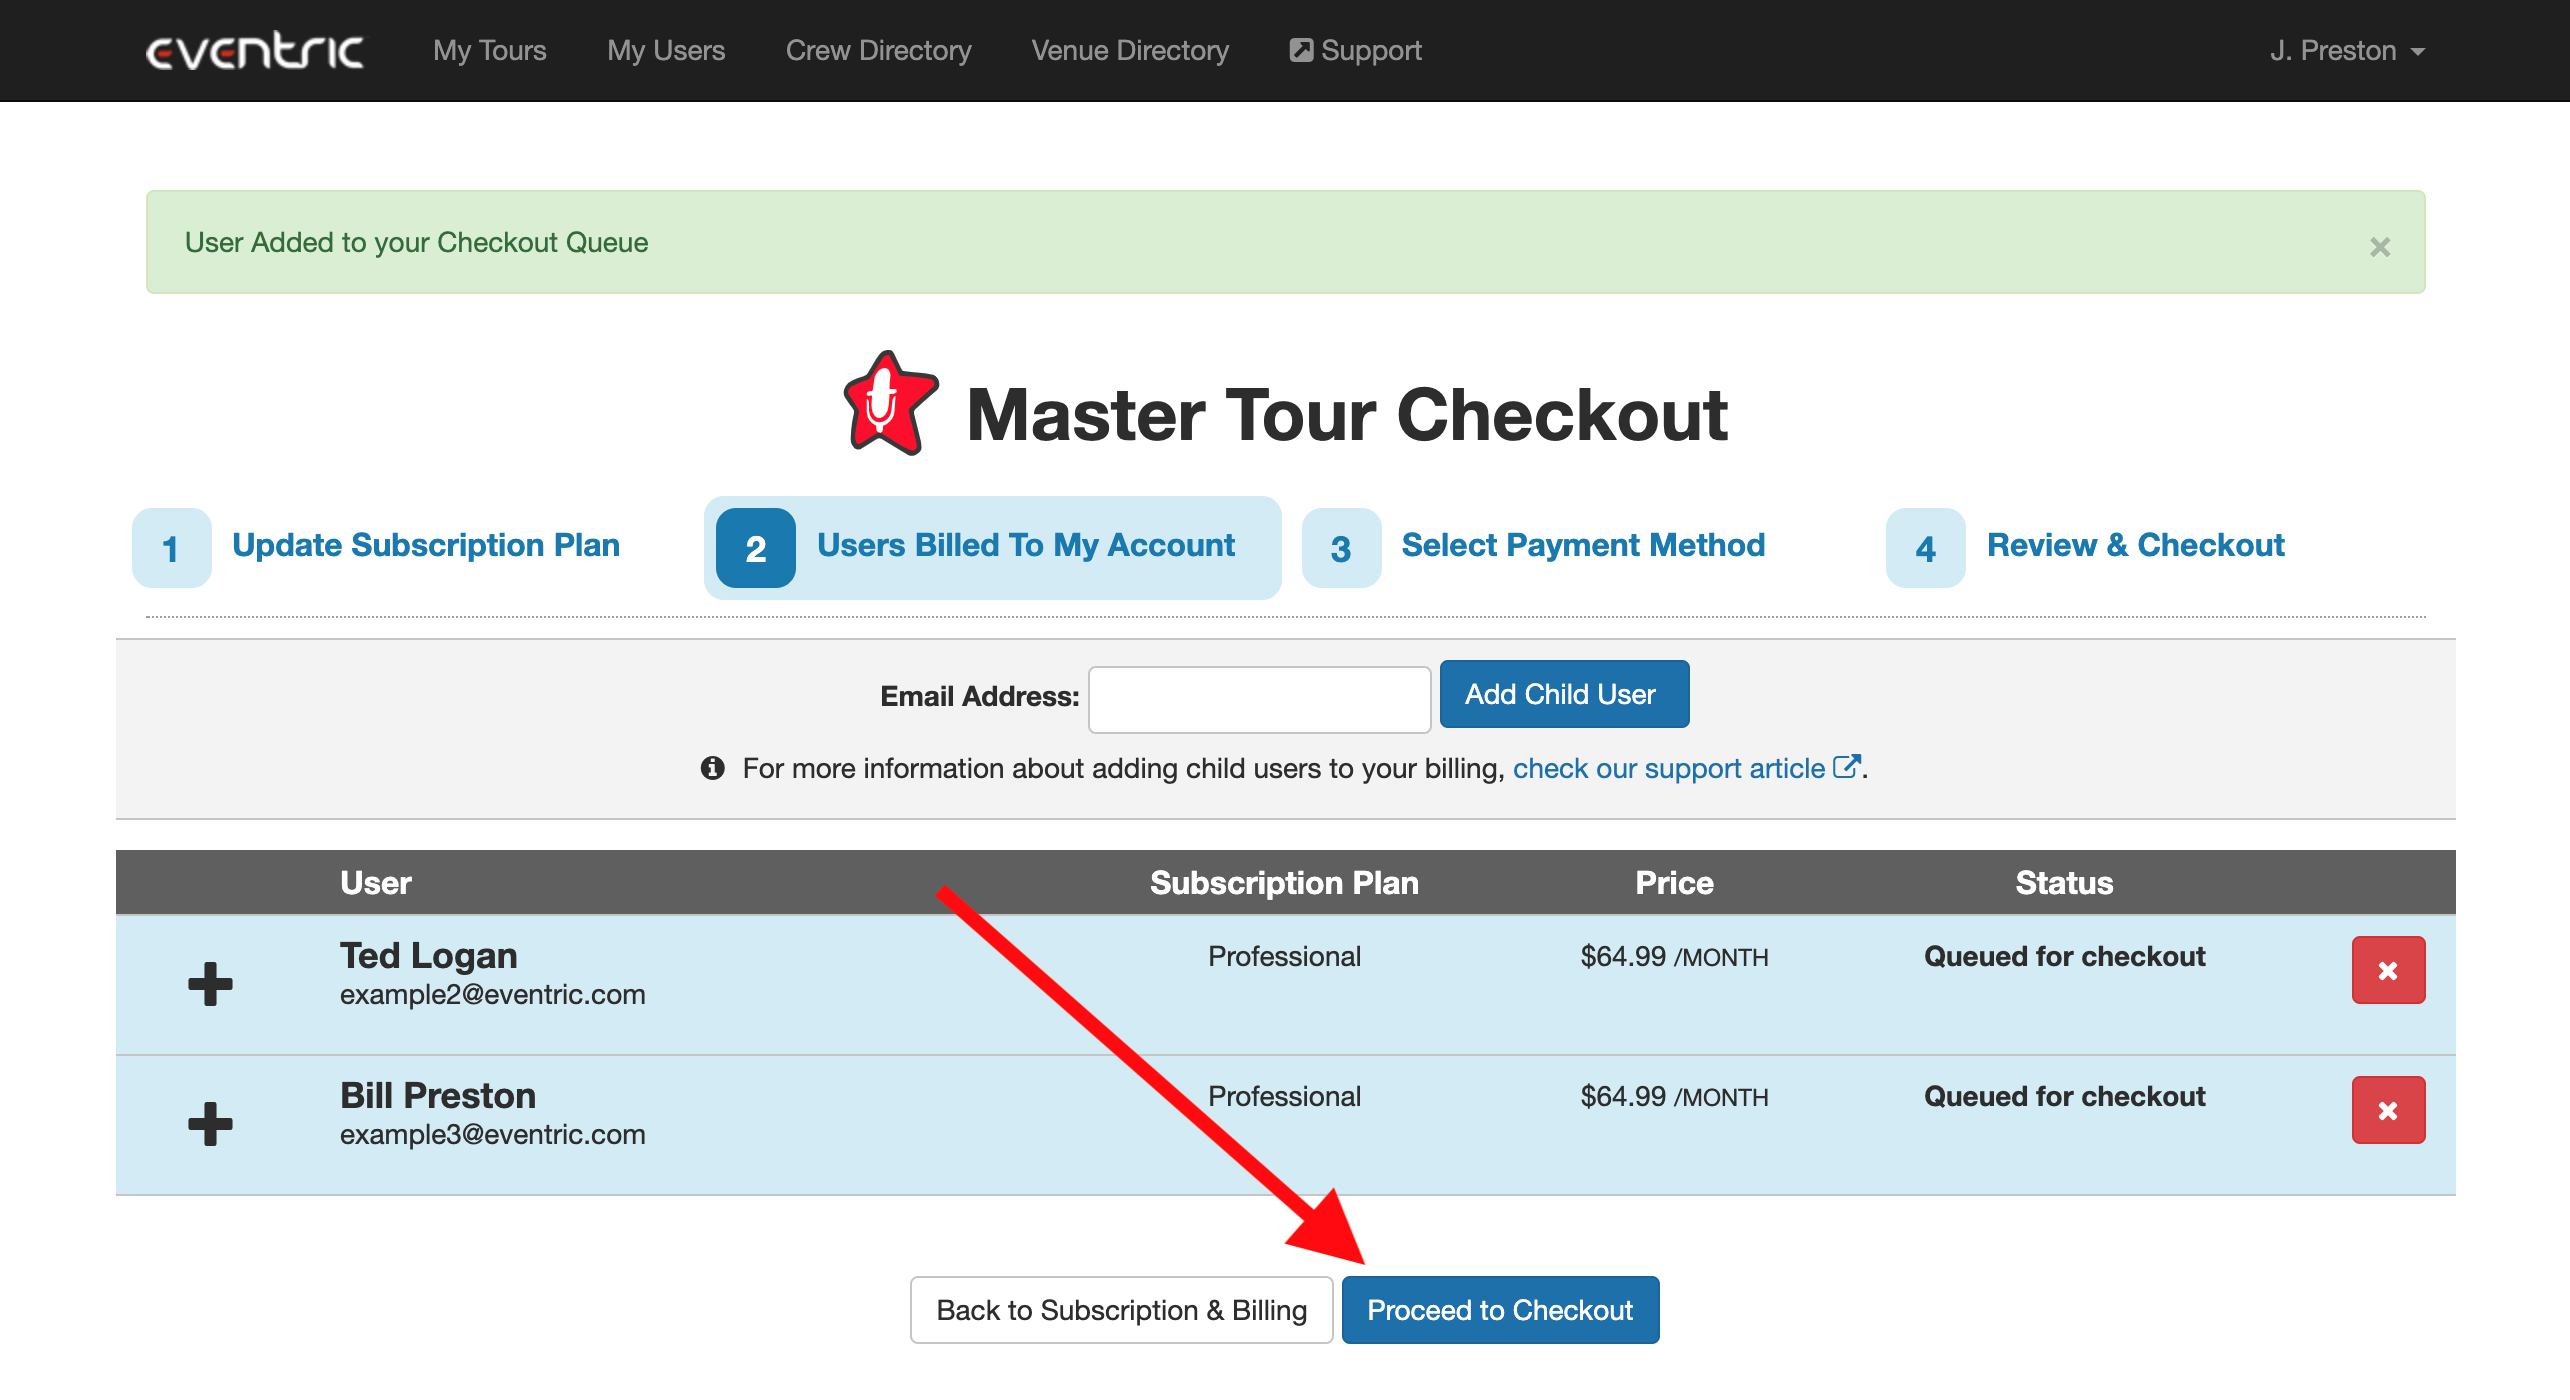This screenshot has height=1400, width=2570.
Task: Click Bill Preston's $64.99 price cell
Action: point(1674,1097)
